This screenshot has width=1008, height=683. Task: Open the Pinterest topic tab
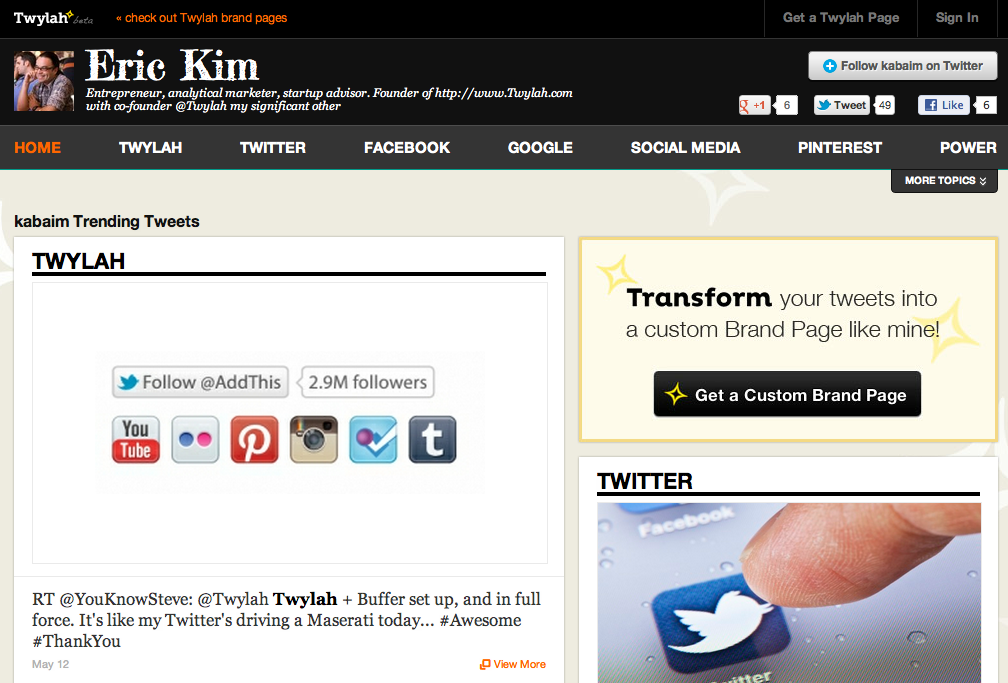point(840,148)
